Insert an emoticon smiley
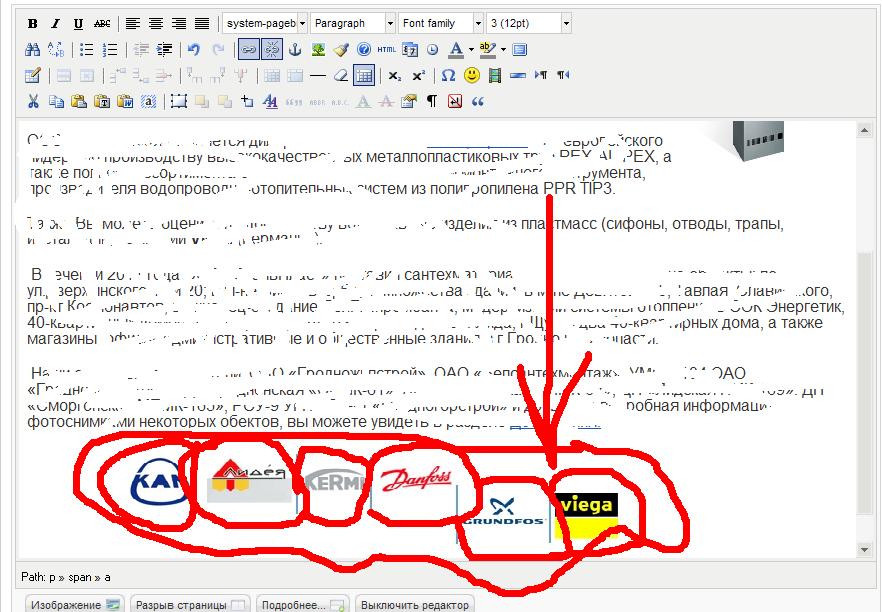Viewport: 882px width, 612px height. coord(471,75)
